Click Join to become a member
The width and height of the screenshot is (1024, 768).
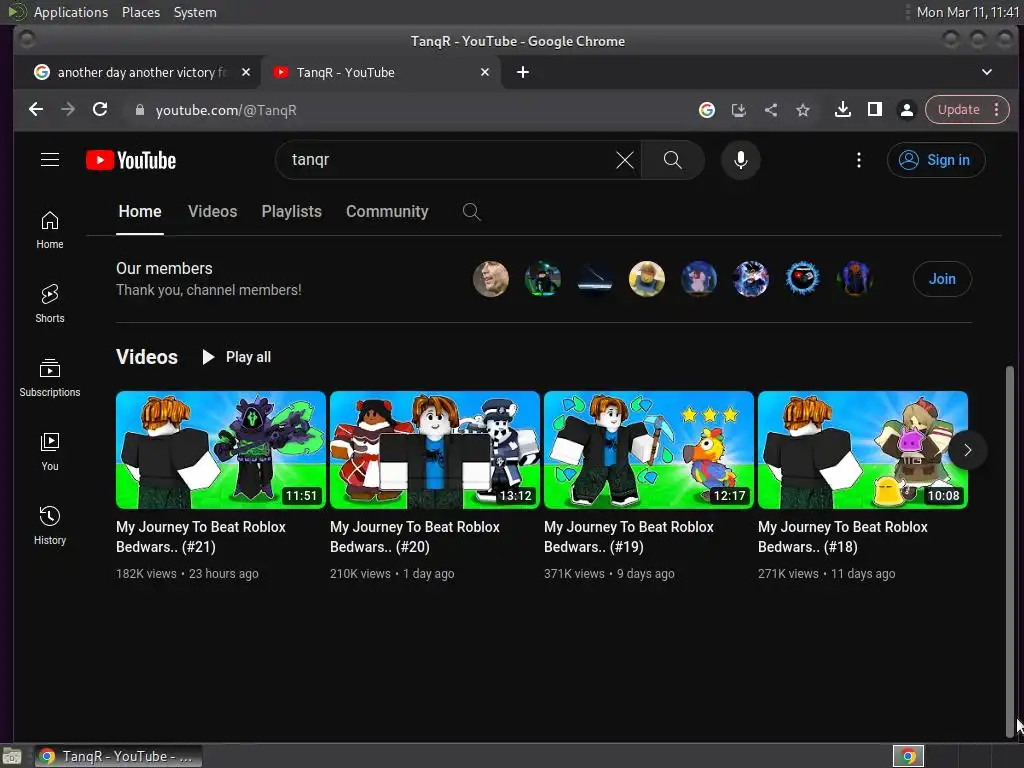(x=942, y=279)
